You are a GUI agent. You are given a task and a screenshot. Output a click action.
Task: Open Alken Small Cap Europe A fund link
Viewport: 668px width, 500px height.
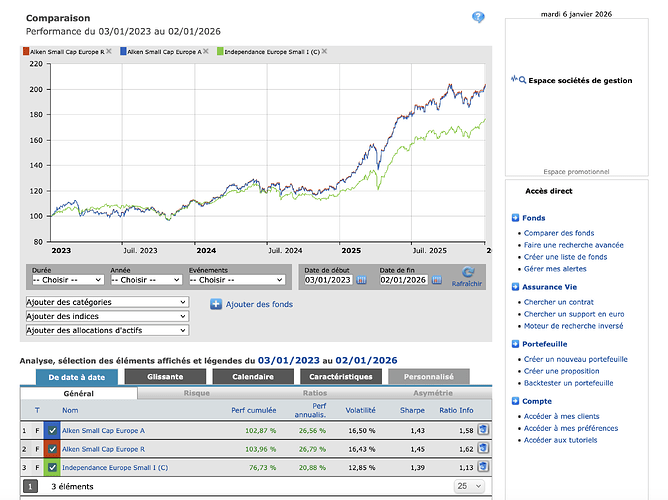click(x=104, y=431)
